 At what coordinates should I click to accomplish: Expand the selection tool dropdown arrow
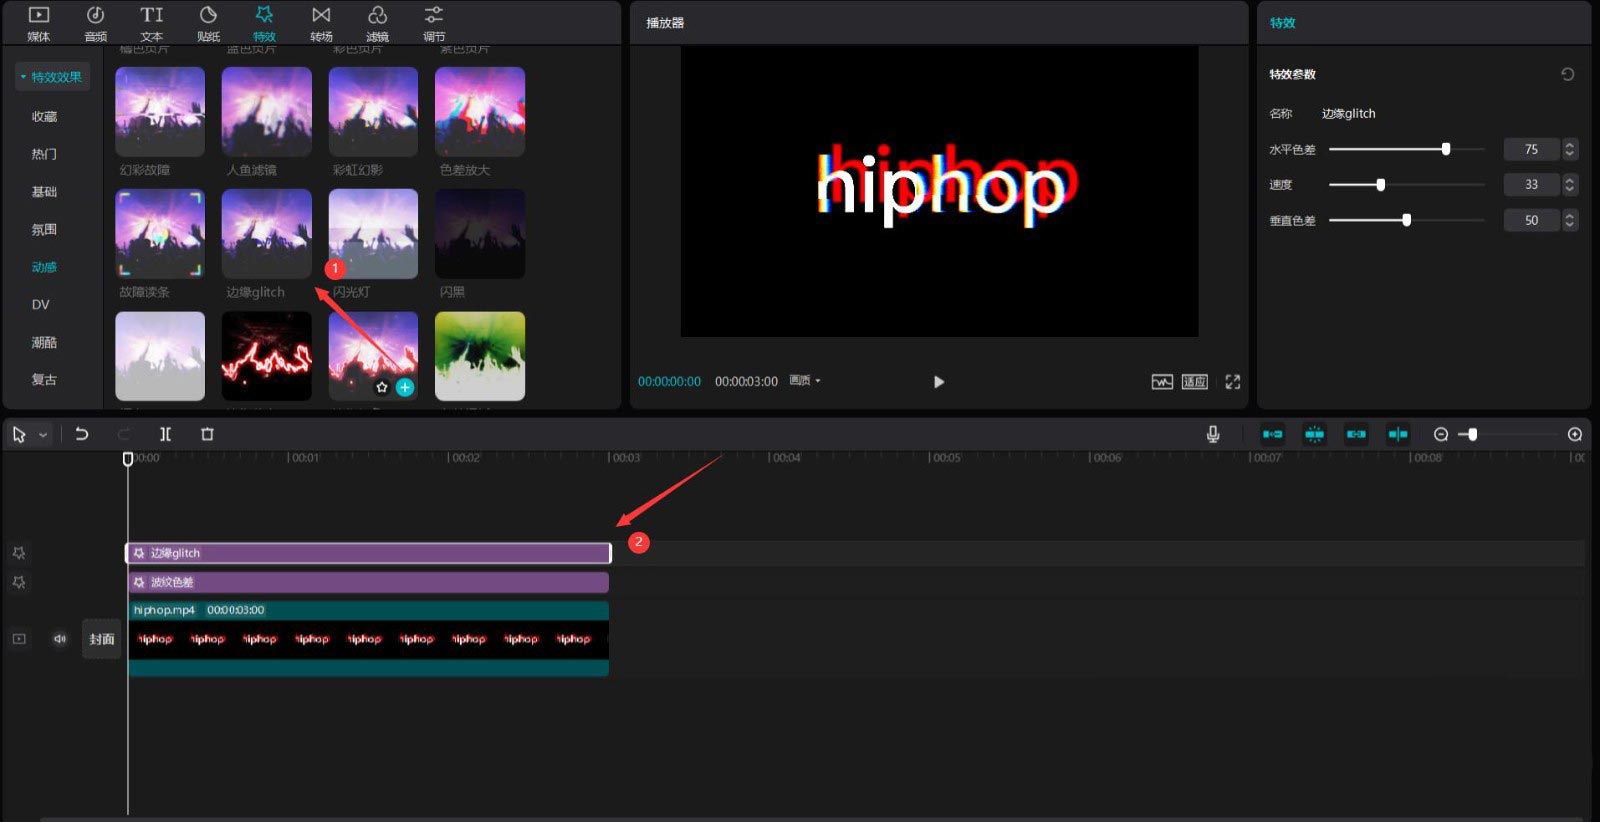tap(43, 435)
